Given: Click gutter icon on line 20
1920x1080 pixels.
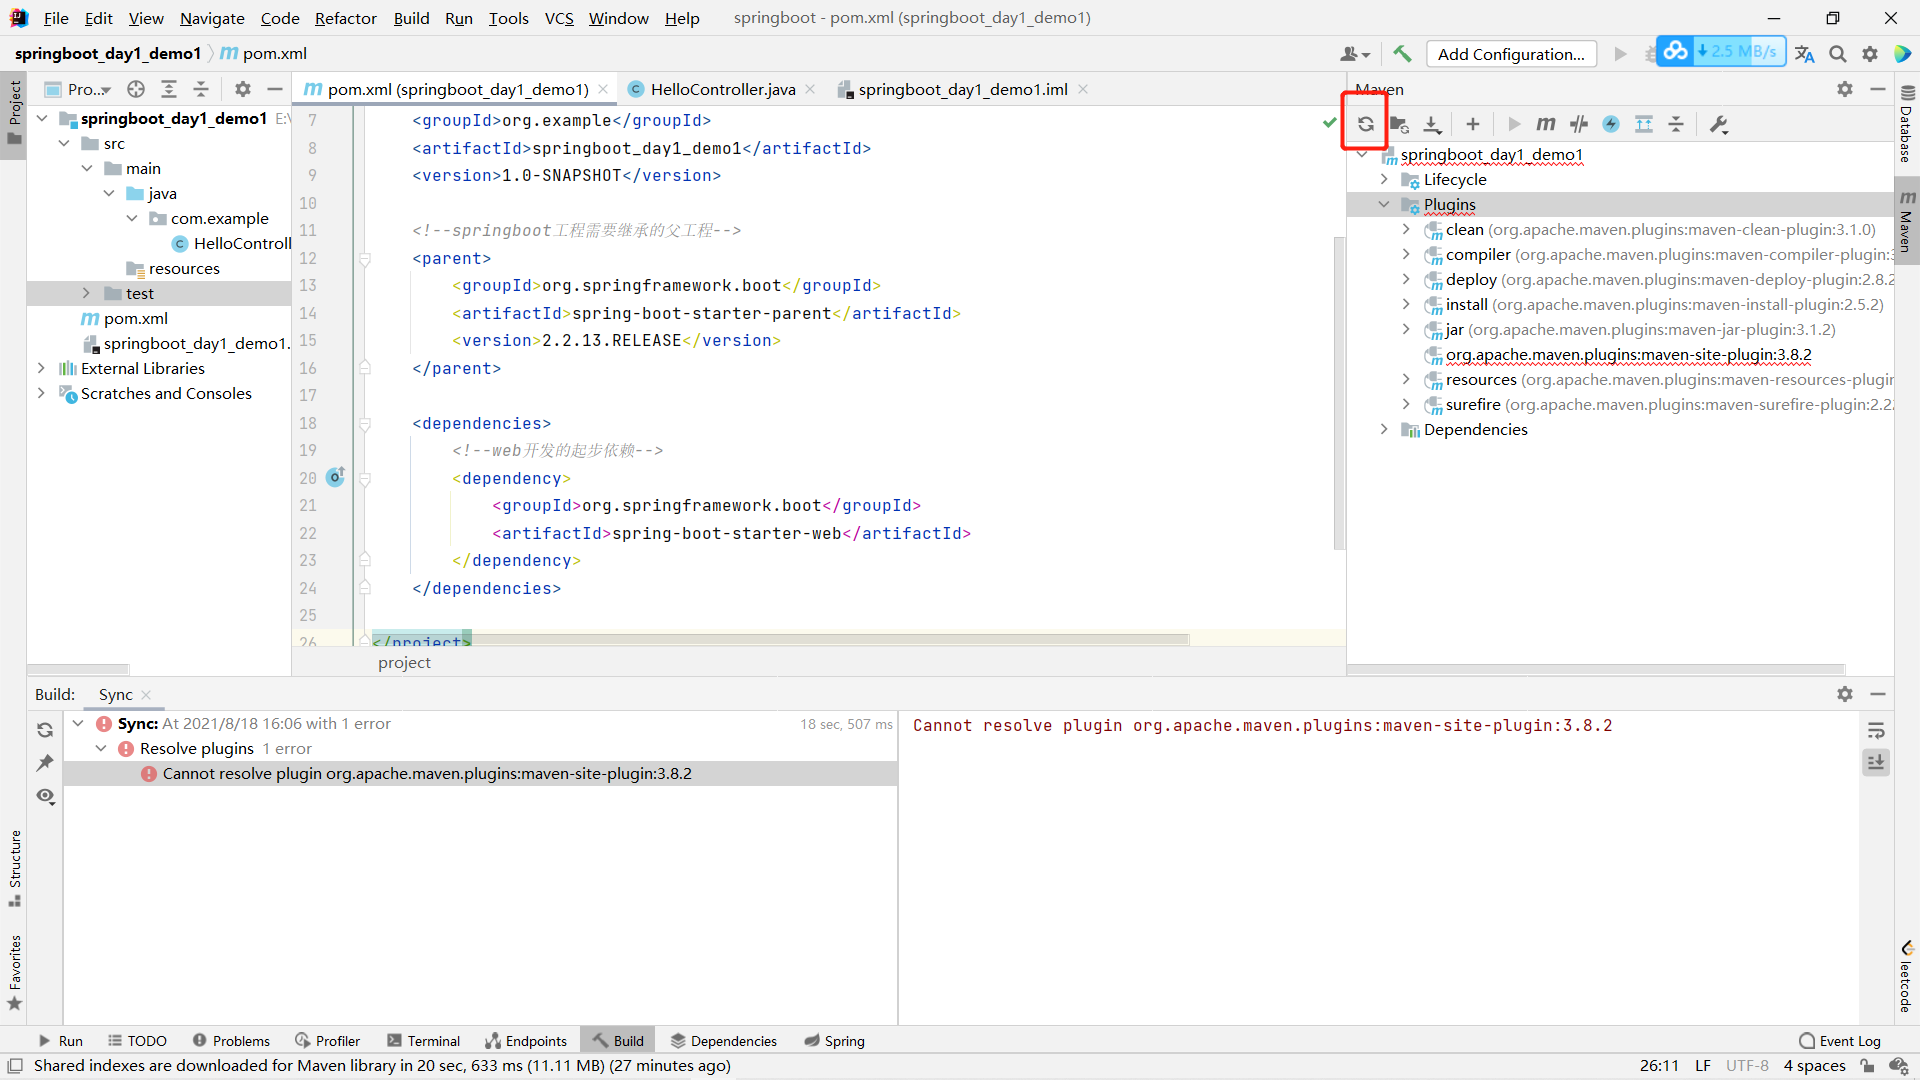Looking at the screenshot, I should point(336,477).
